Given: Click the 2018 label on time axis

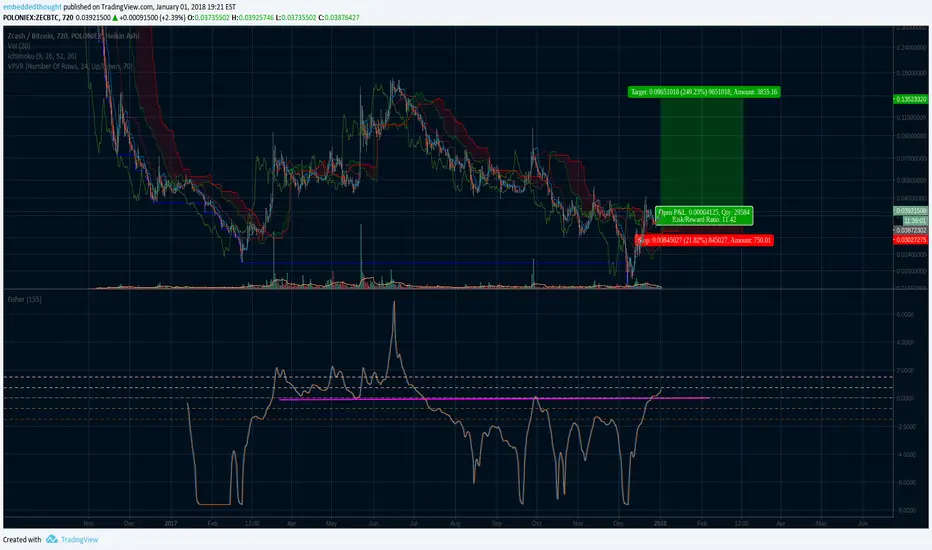Looking at the screenshot, I should point(660,524).
